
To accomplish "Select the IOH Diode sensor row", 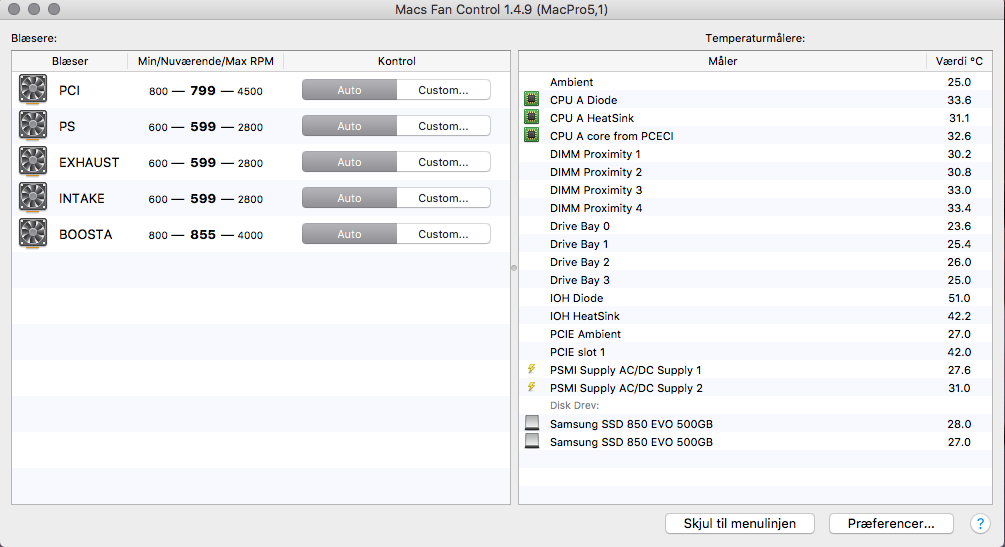I will click(755, 298).
